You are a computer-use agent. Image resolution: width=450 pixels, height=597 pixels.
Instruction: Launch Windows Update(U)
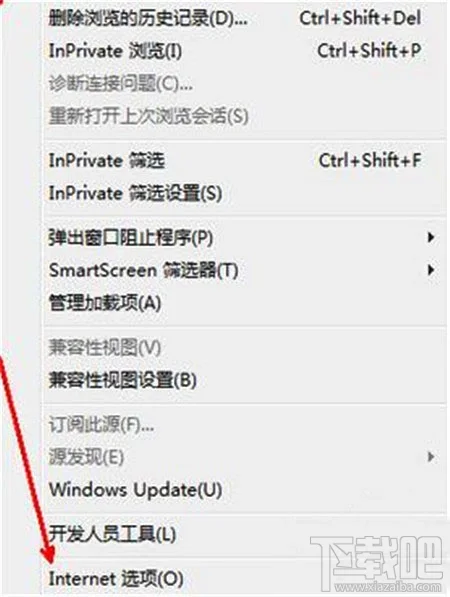tap(244, 490)
